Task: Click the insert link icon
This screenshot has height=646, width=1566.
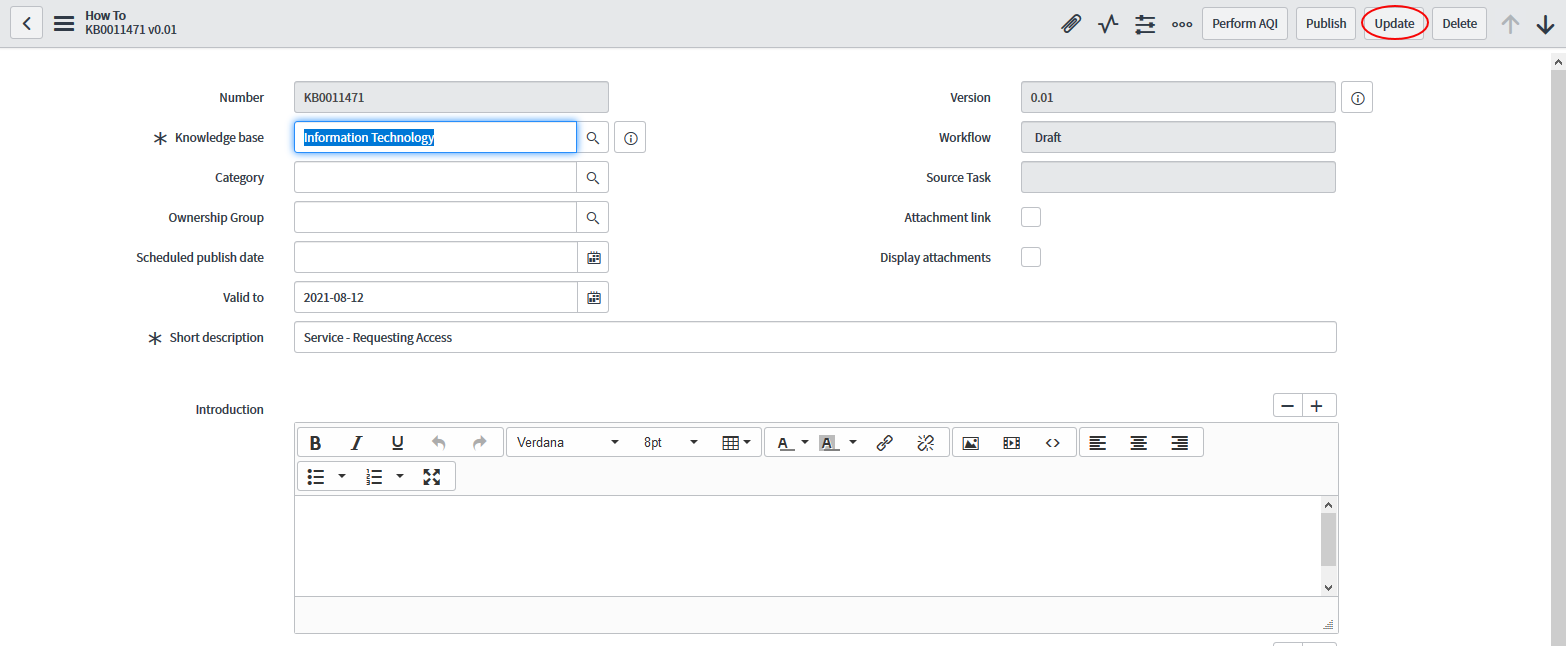Action: pos(884,443)
